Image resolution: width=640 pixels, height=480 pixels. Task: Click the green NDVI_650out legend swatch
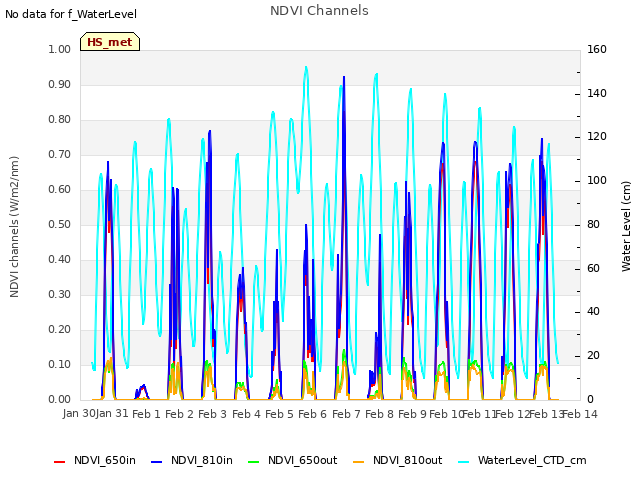coord(253,462)
